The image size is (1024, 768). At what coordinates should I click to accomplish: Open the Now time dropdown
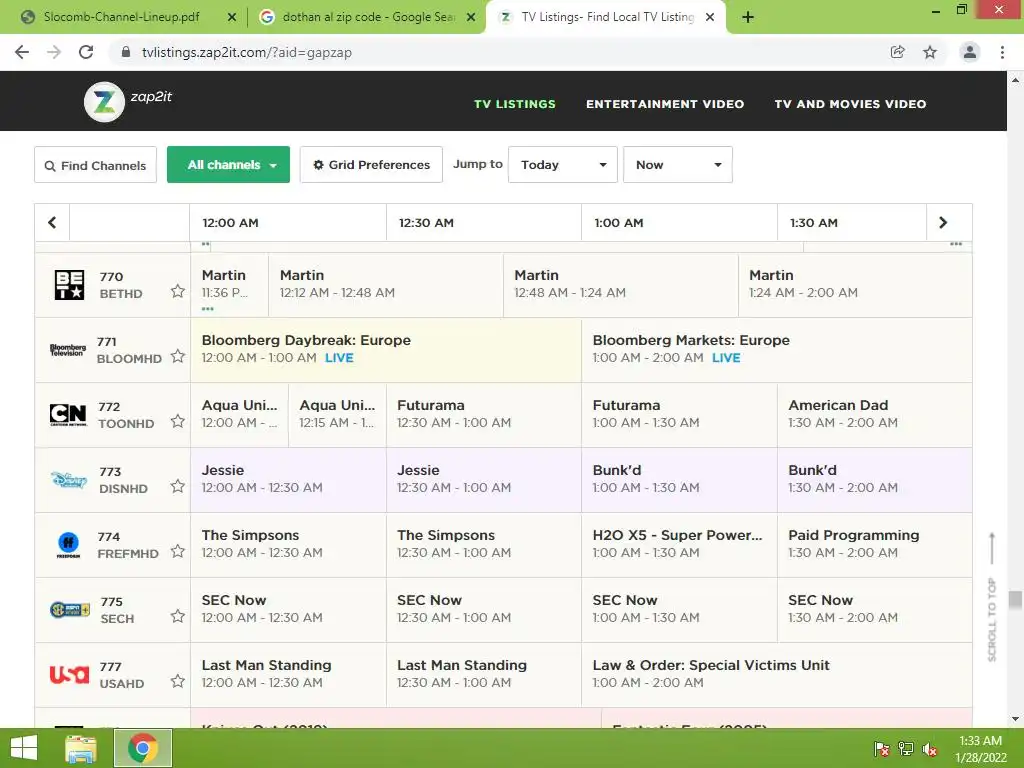pos(678,165)
